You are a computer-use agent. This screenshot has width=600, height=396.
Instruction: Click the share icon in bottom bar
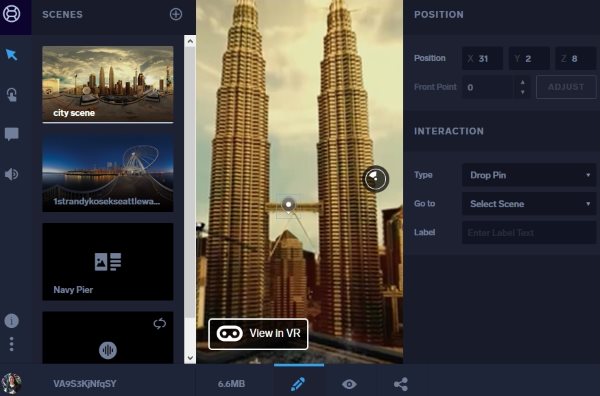coord(401,384)
